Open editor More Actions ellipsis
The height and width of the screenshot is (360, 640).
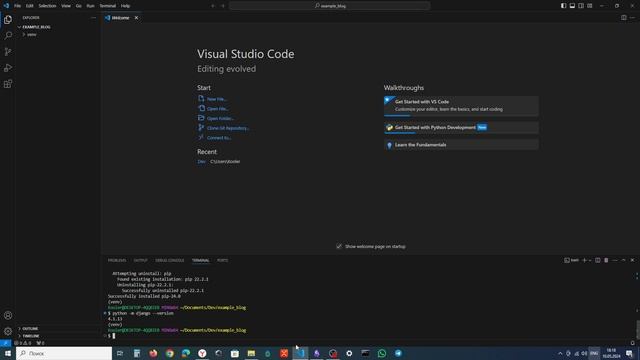pos(632,18)
